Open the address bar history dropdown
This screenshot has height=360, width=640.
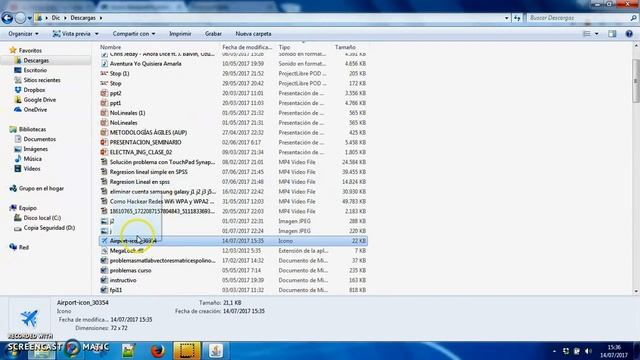click(507, 18)
